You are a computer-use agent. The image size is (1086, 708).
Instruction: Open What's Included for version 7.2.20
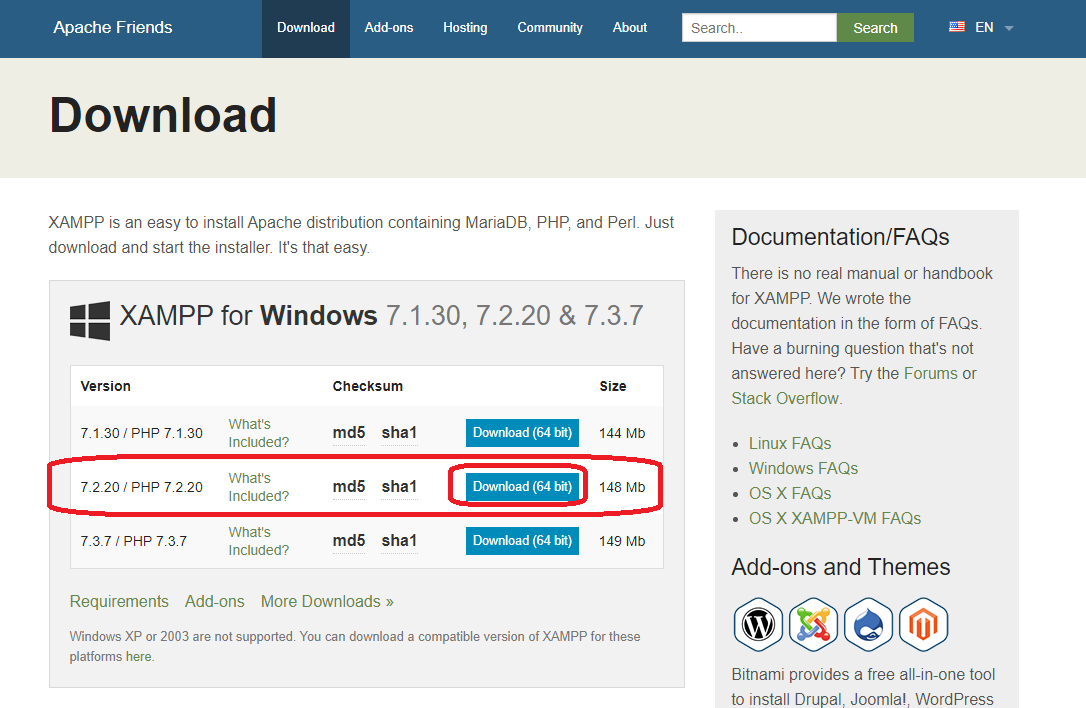coord(258,487)
